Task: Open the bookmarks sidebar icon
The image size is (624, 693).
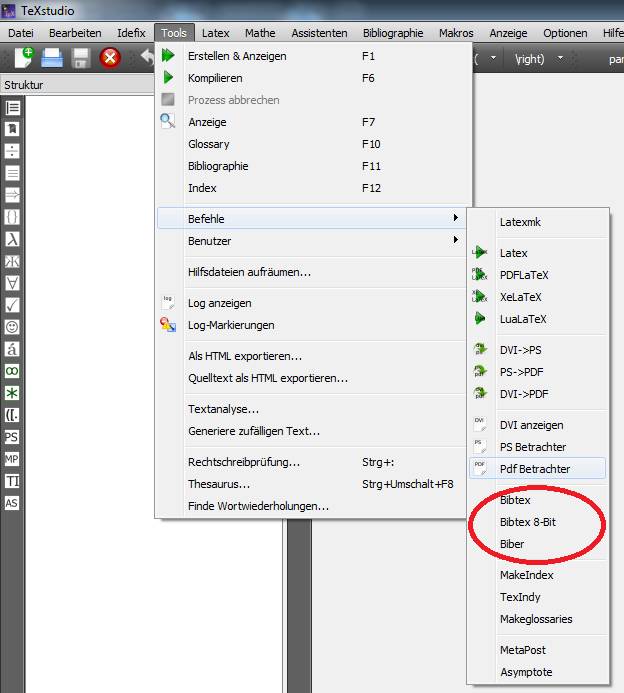Action: point(12,129)
